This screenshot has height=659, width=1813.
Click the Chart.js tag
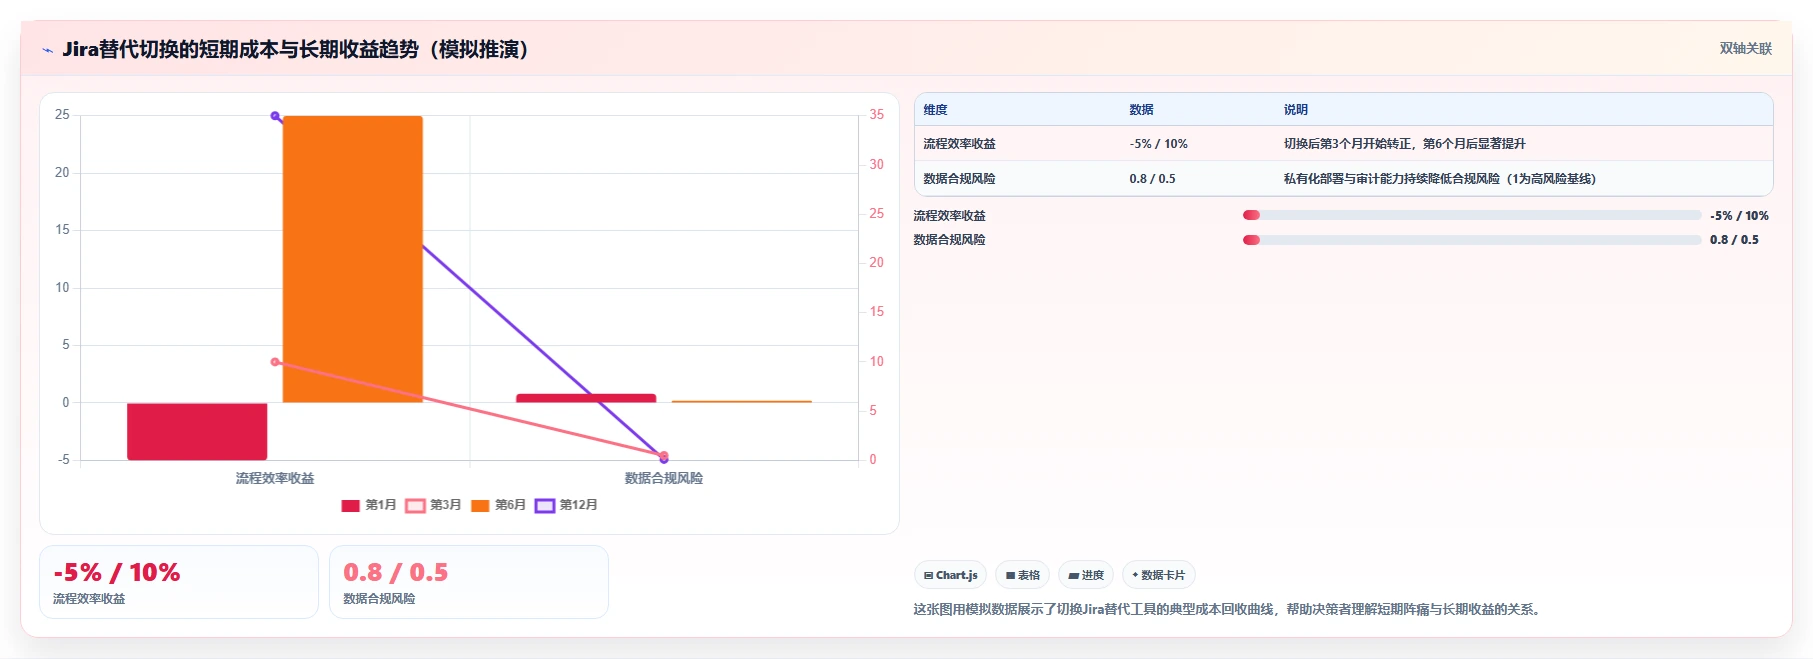click(x=950, y=575)
